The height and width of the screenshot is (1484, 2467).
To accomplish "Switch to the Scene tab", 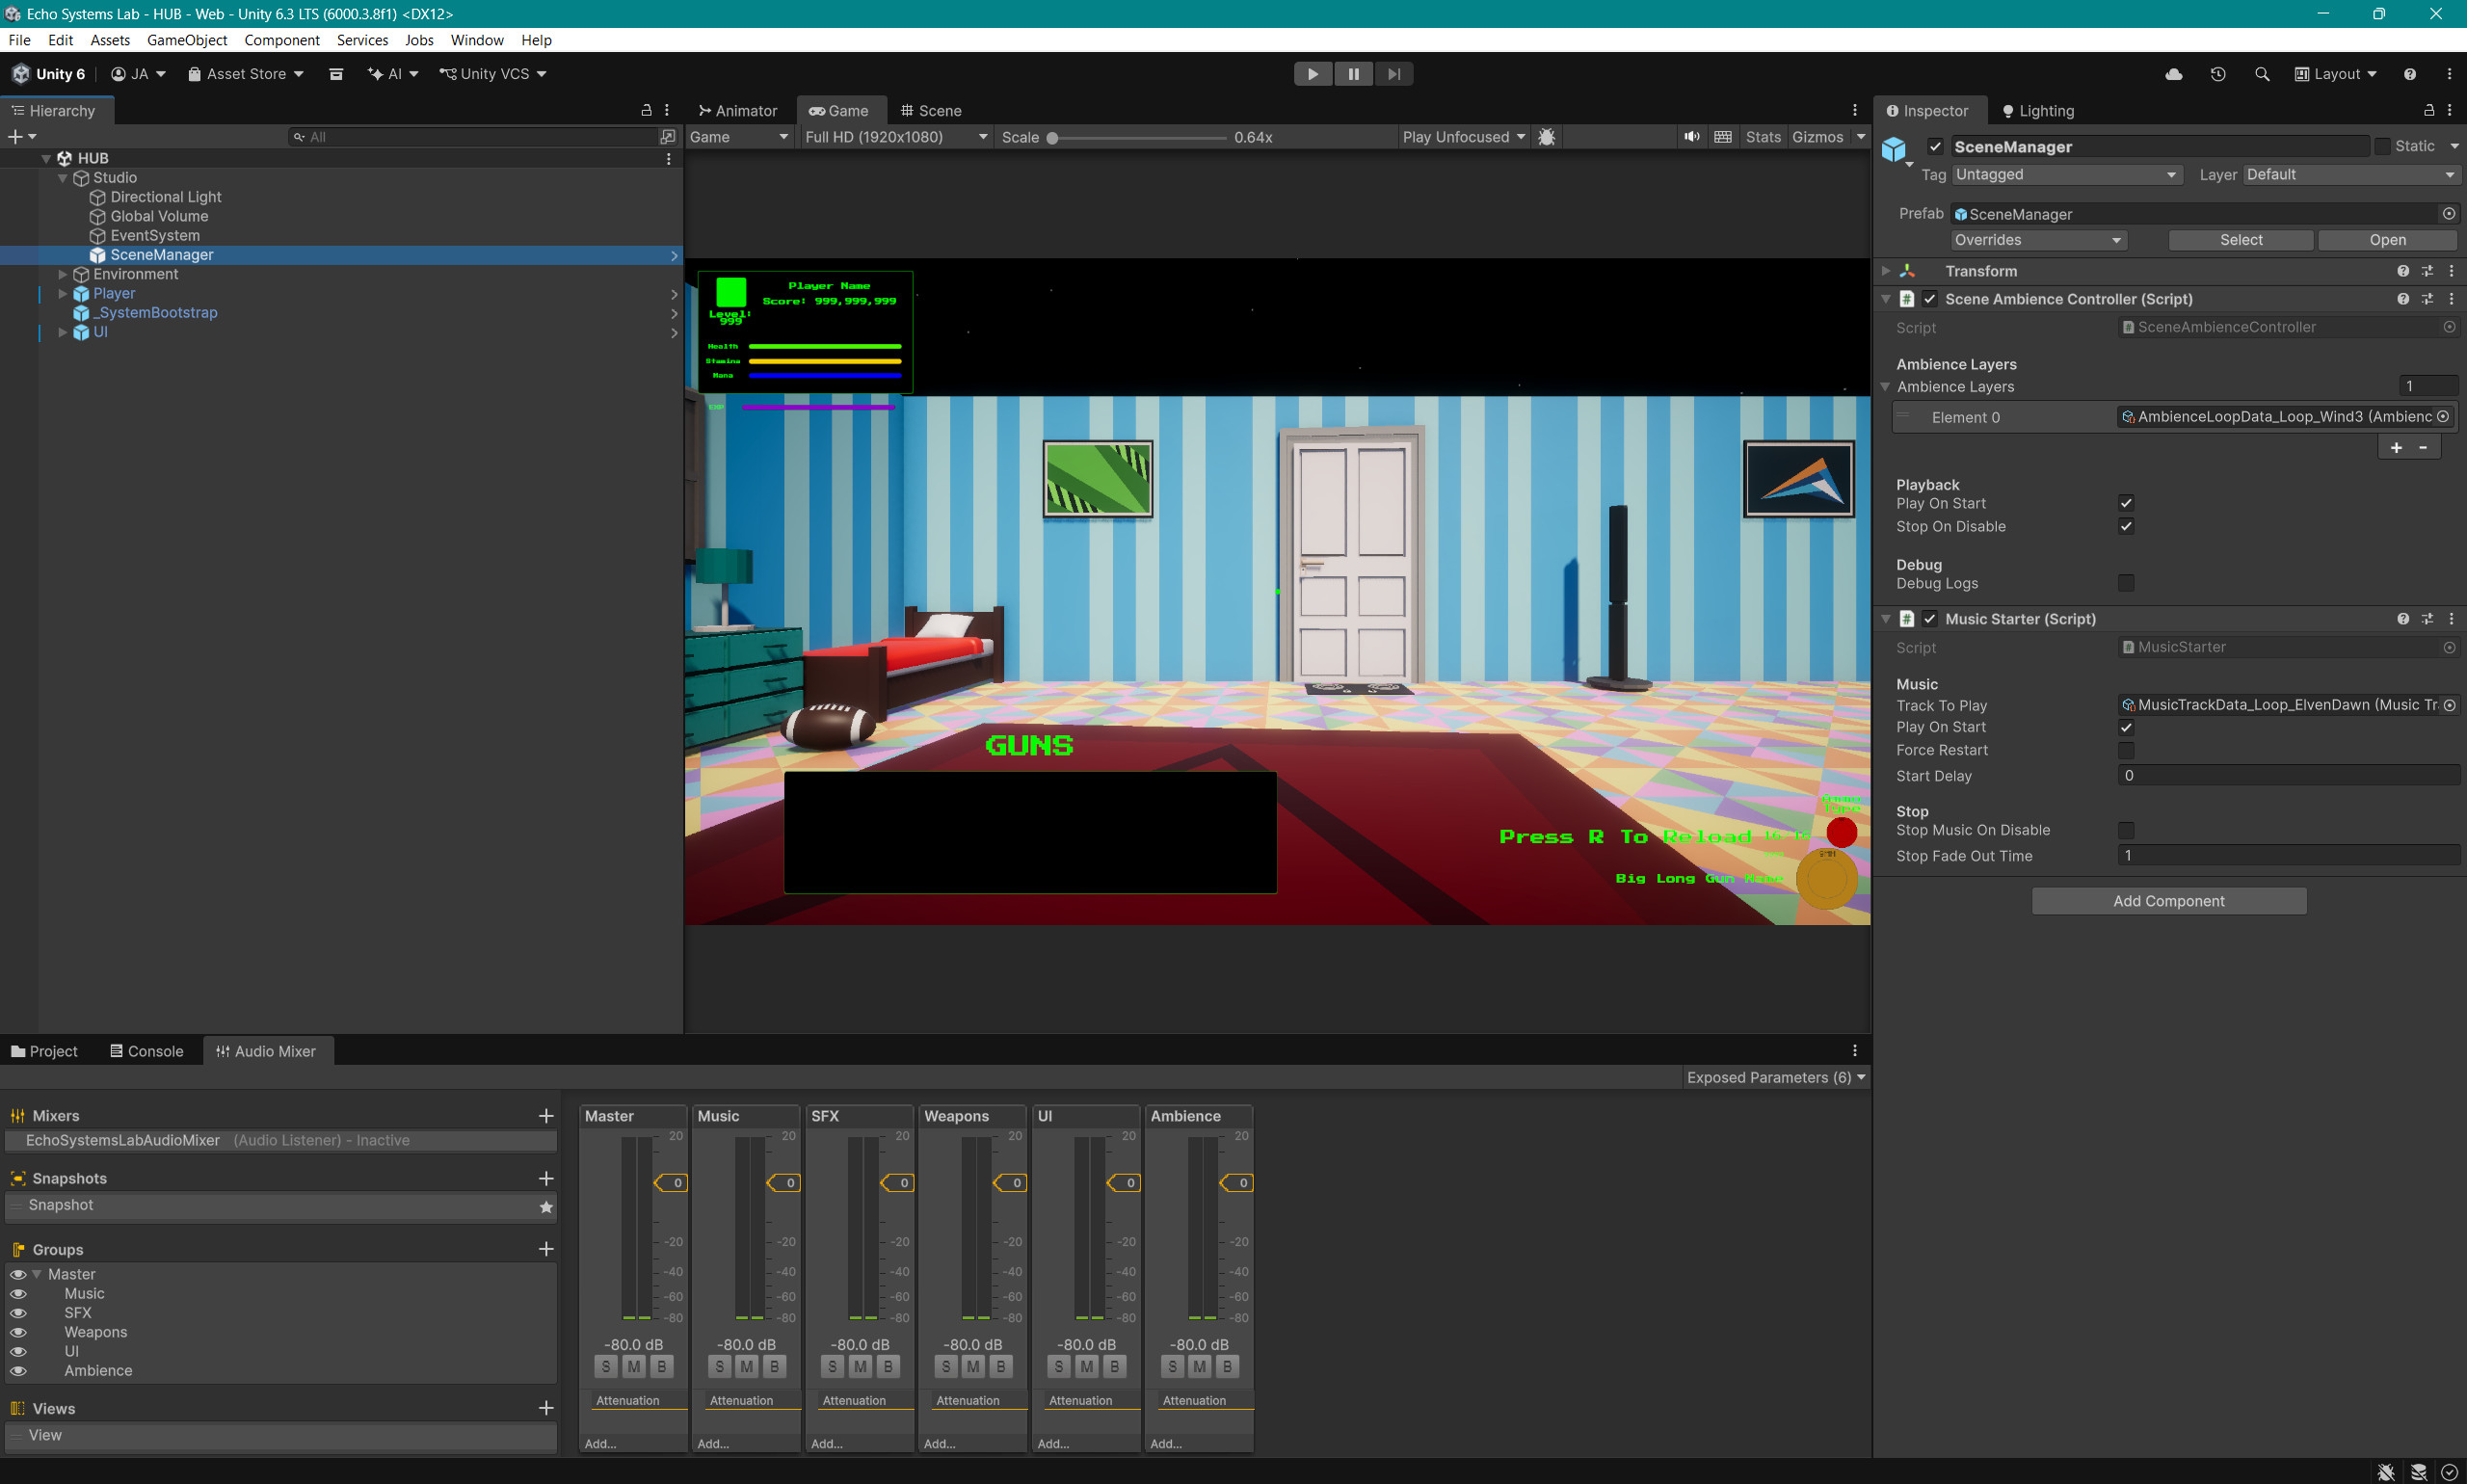I will 931,111.
